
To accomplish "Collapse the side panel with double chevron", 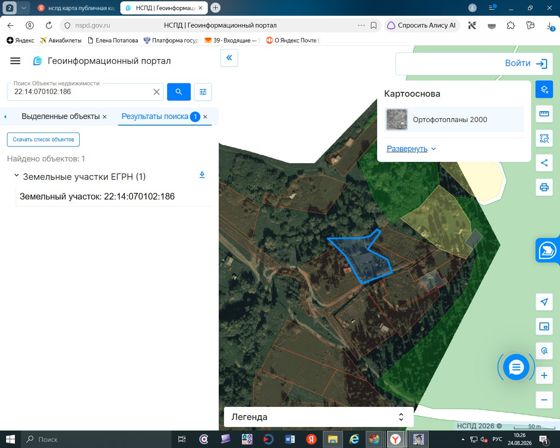I will (229, 58).
